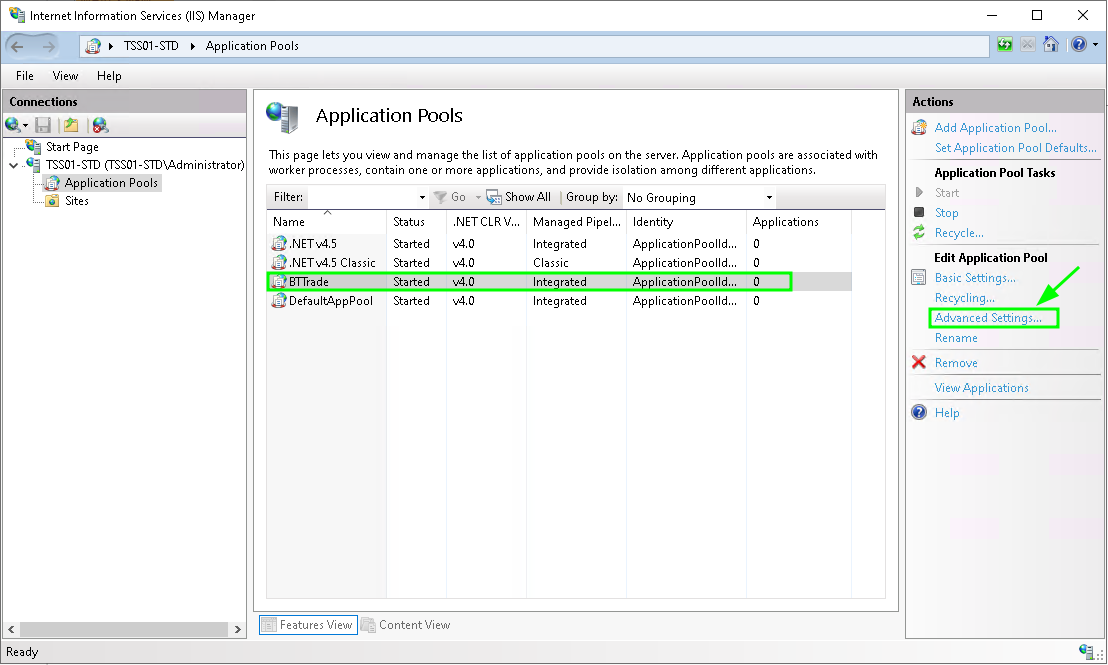Click the Go filter funnel icon
This screenshot has height=665, width=1108.
click(x=440, y=197)
